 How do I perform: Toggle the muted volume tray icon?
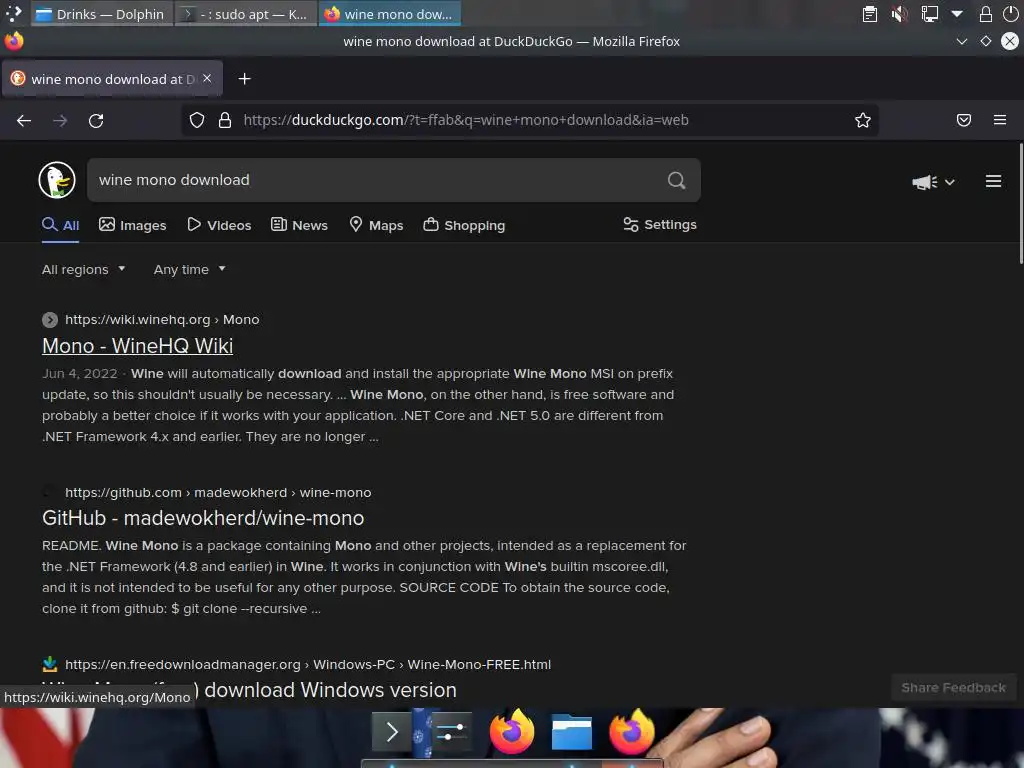click(899, 14)
